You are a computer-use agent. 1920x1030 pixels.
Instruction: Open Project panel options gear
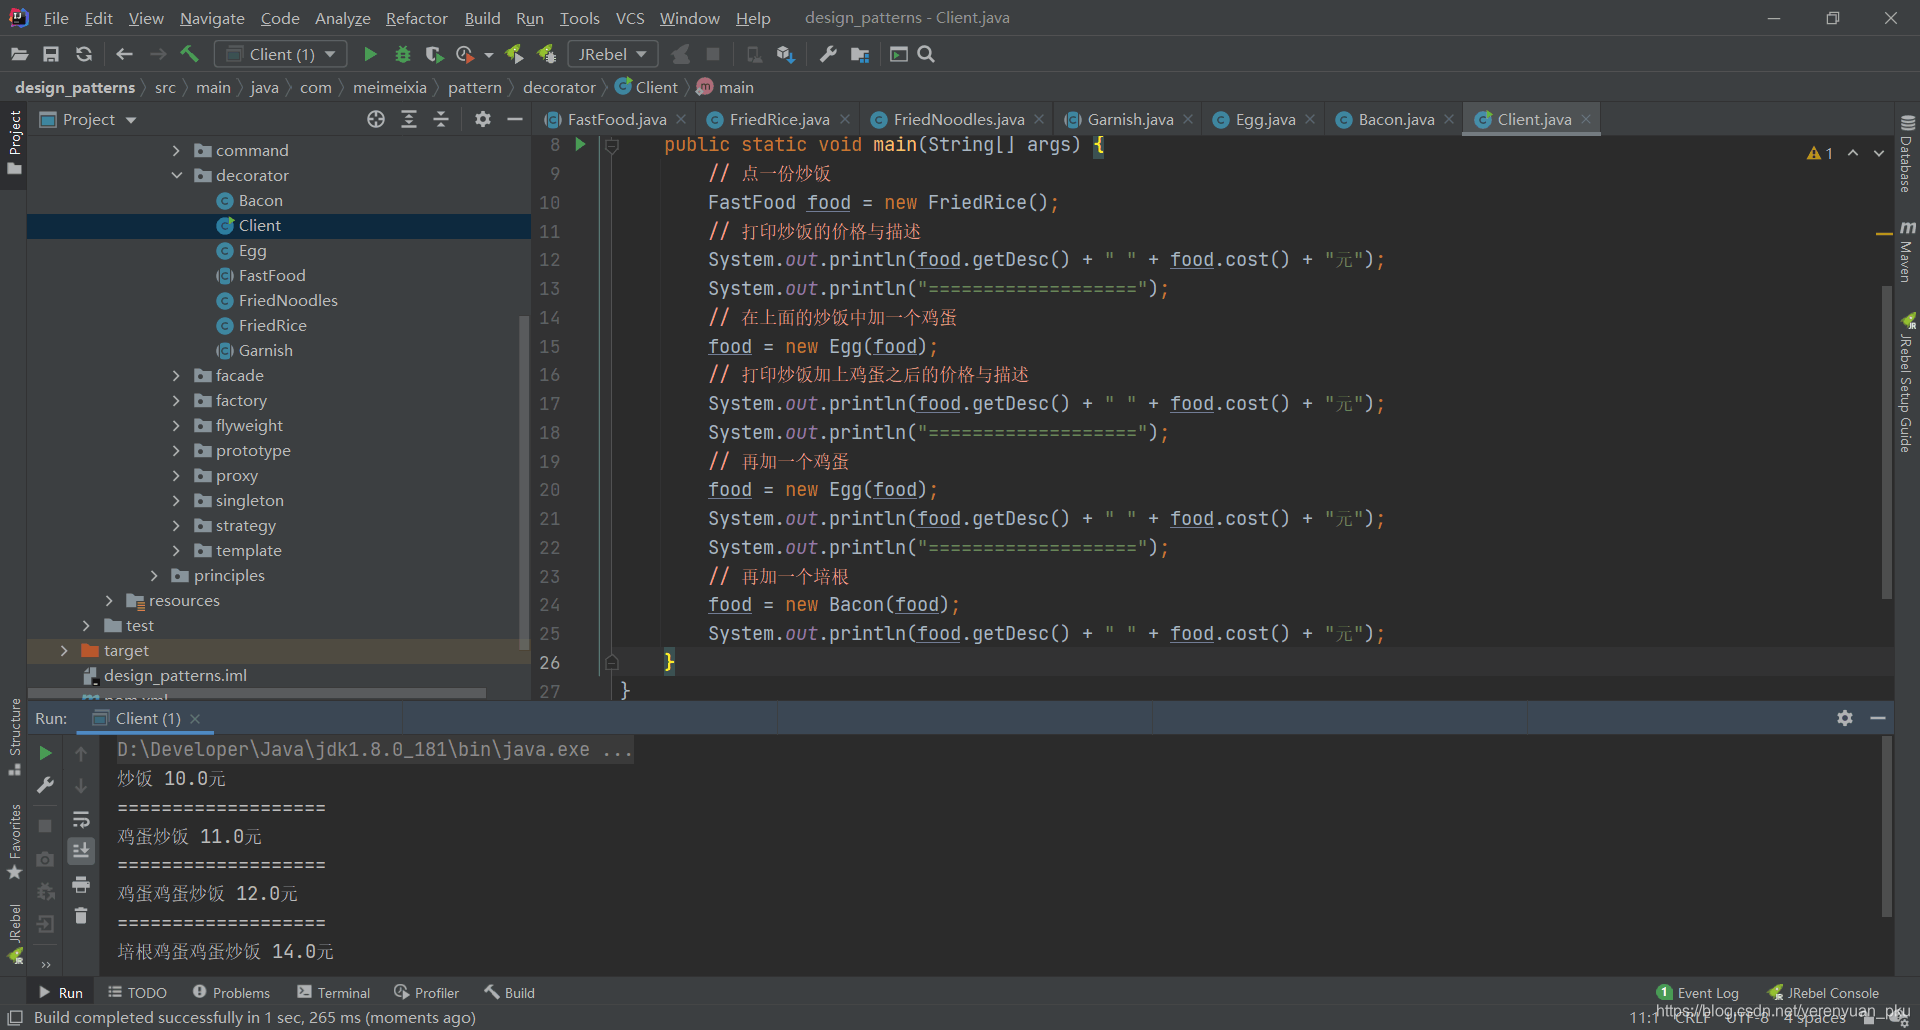pos(483,119)
